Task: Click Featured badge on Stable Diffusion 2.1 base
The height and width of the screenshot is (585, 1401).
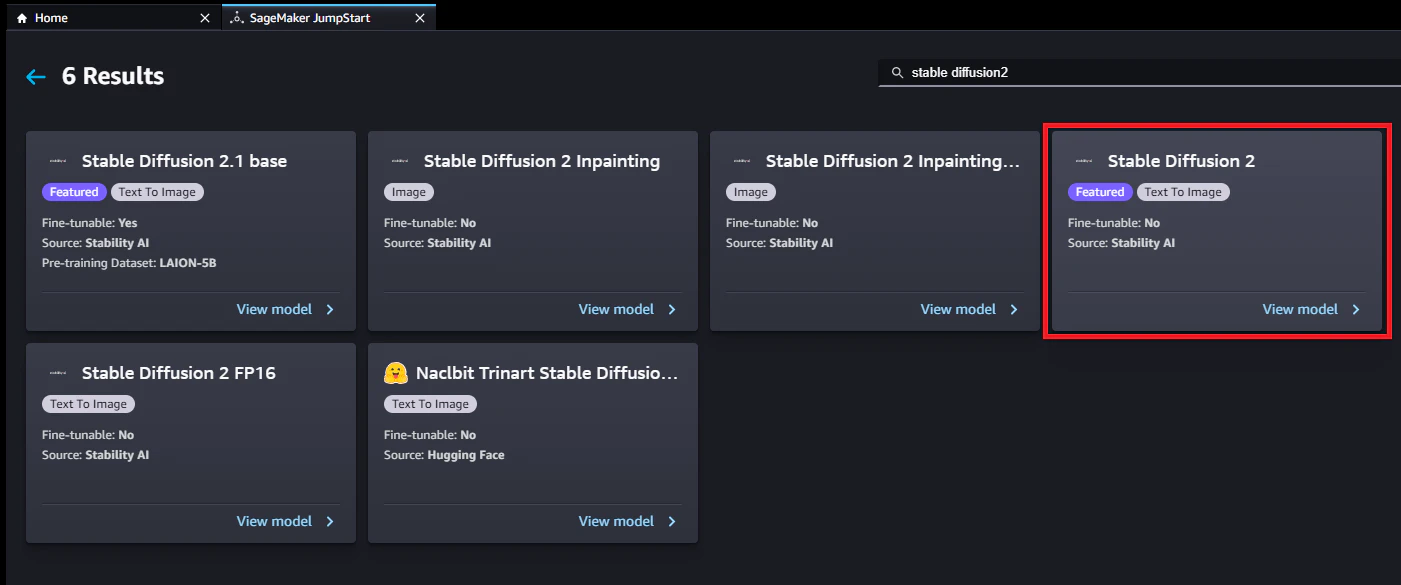Action: (74, 192)
